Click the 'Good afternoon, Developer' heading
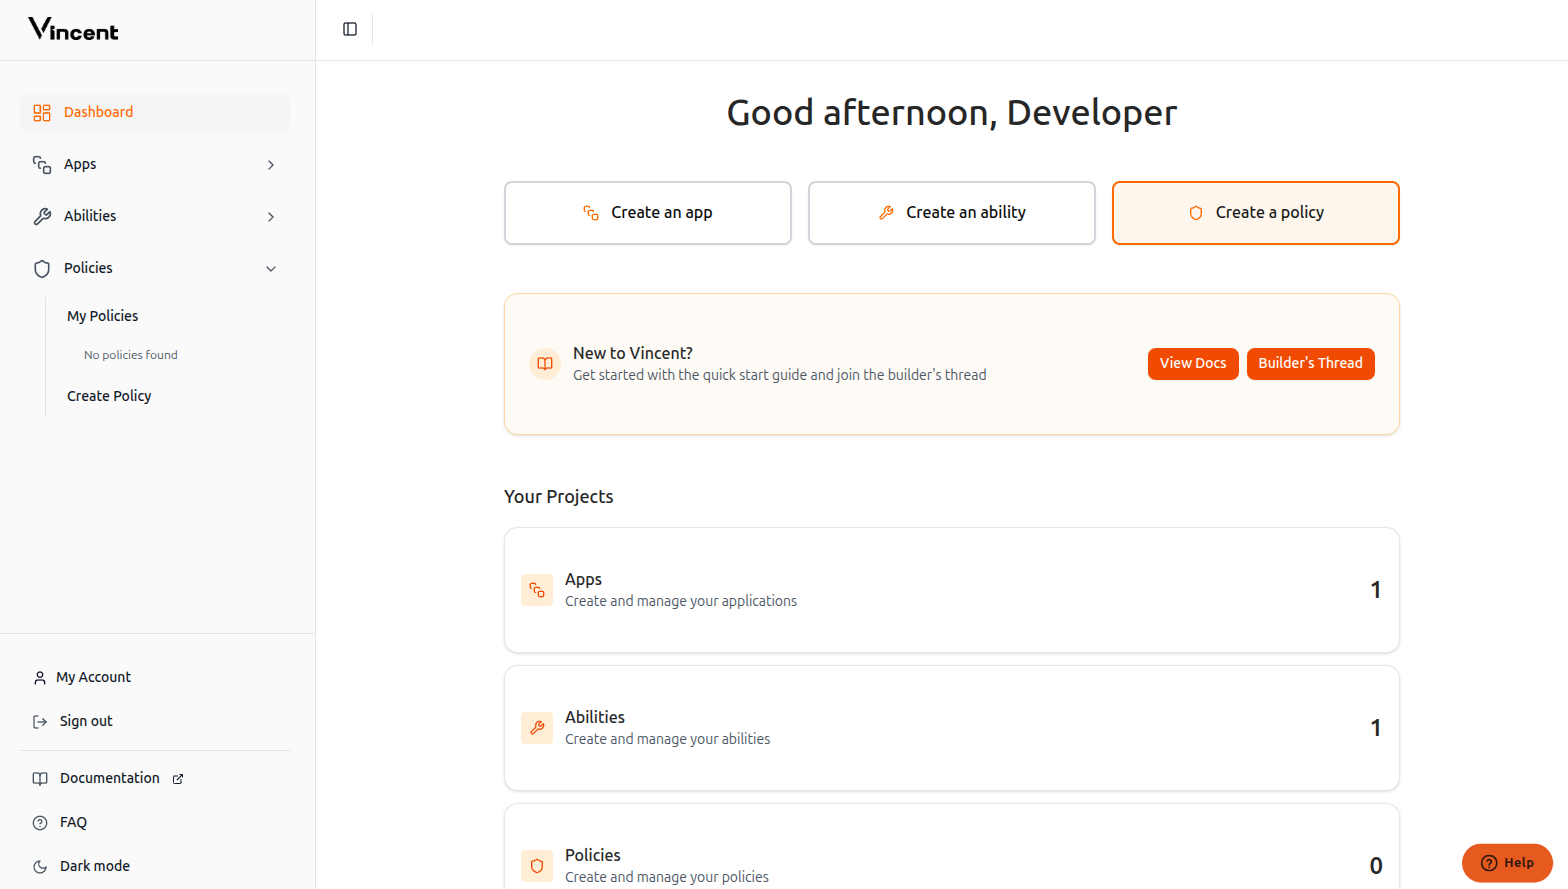Viewport: 1568px width, 889px height. click(952, 113)
